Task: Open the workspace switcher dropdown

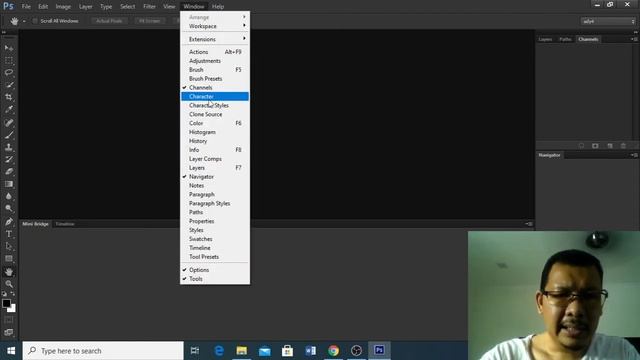Action: tap(608, 21)
